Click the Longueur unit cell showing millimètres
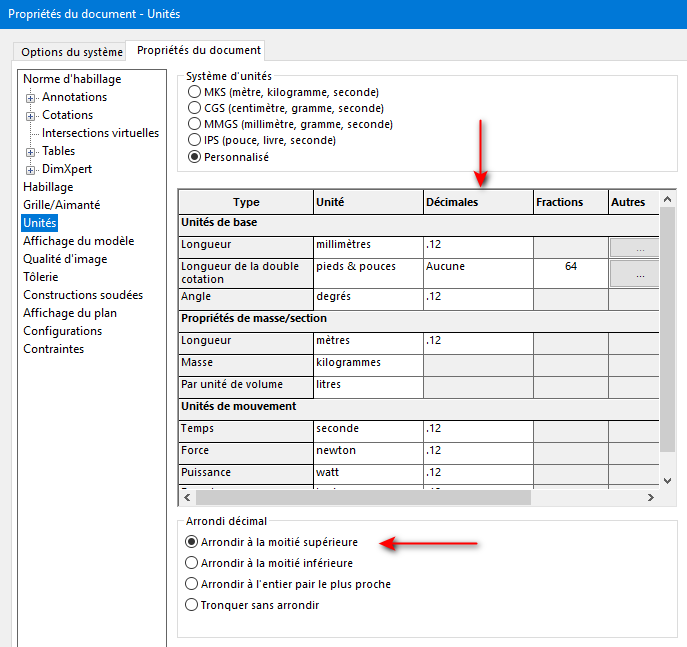 [x=366, y=245]
